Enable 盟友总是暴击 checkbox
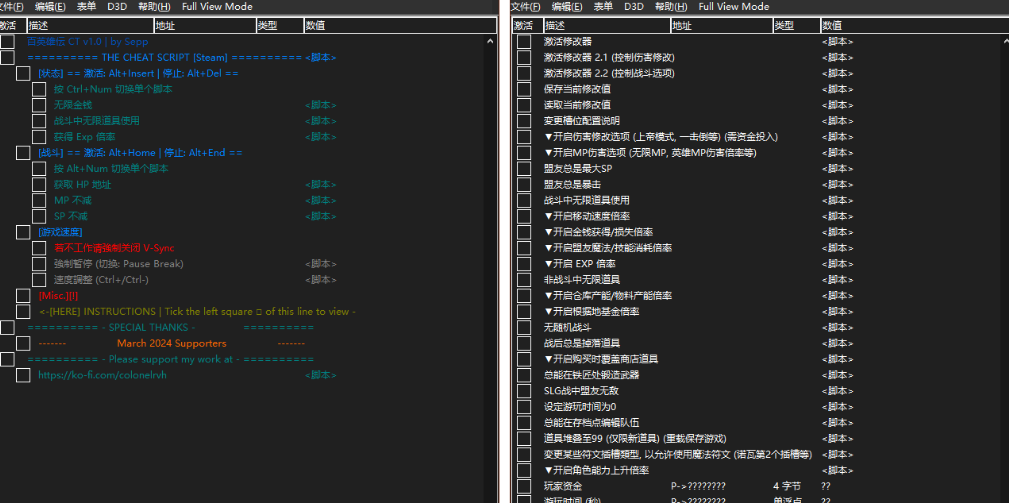 pos(524,184)
